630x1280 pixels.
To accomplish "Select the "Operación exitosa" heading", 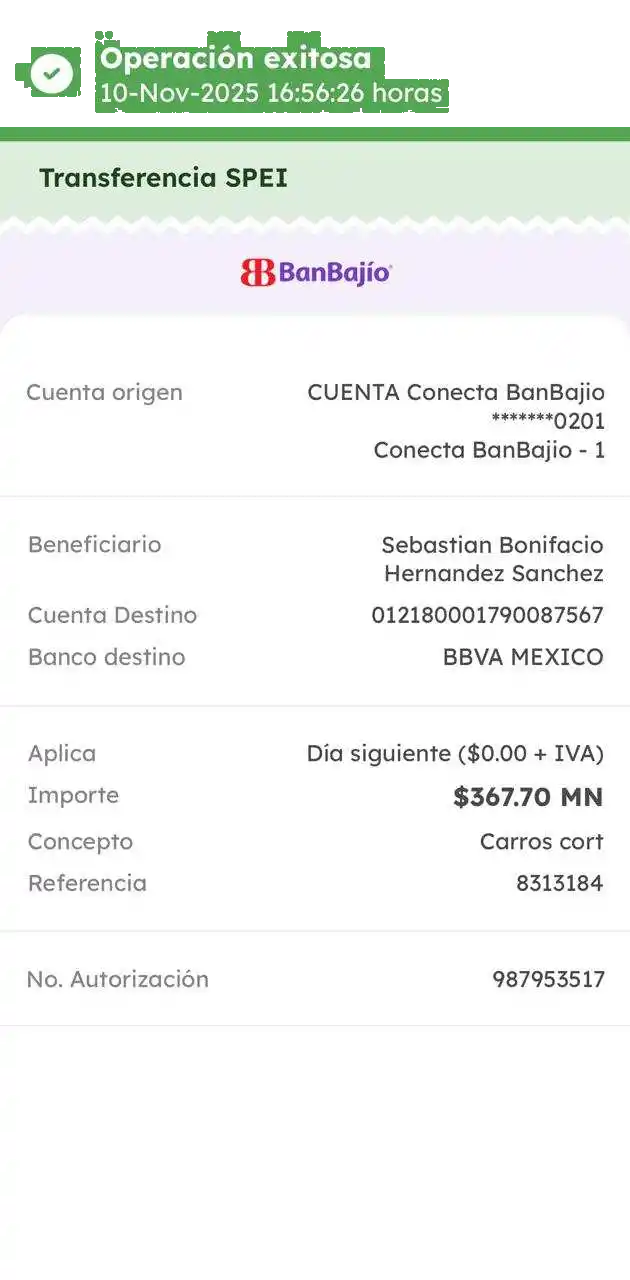I will coord(235,59).
